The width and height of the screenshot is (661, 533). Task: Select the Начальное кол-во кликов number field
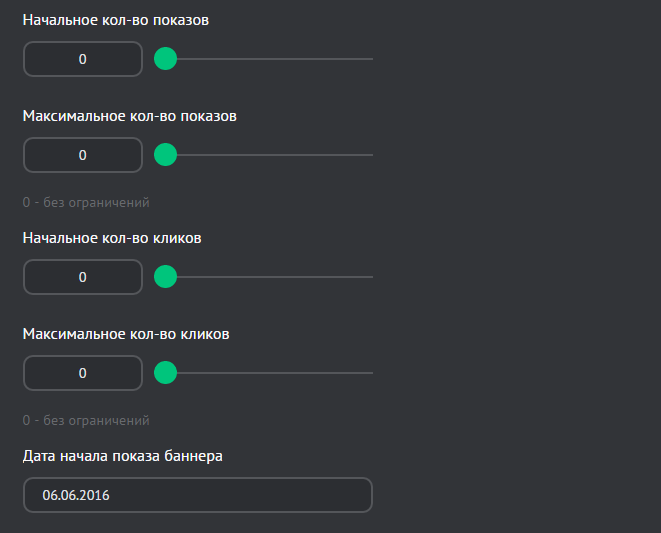83,277
